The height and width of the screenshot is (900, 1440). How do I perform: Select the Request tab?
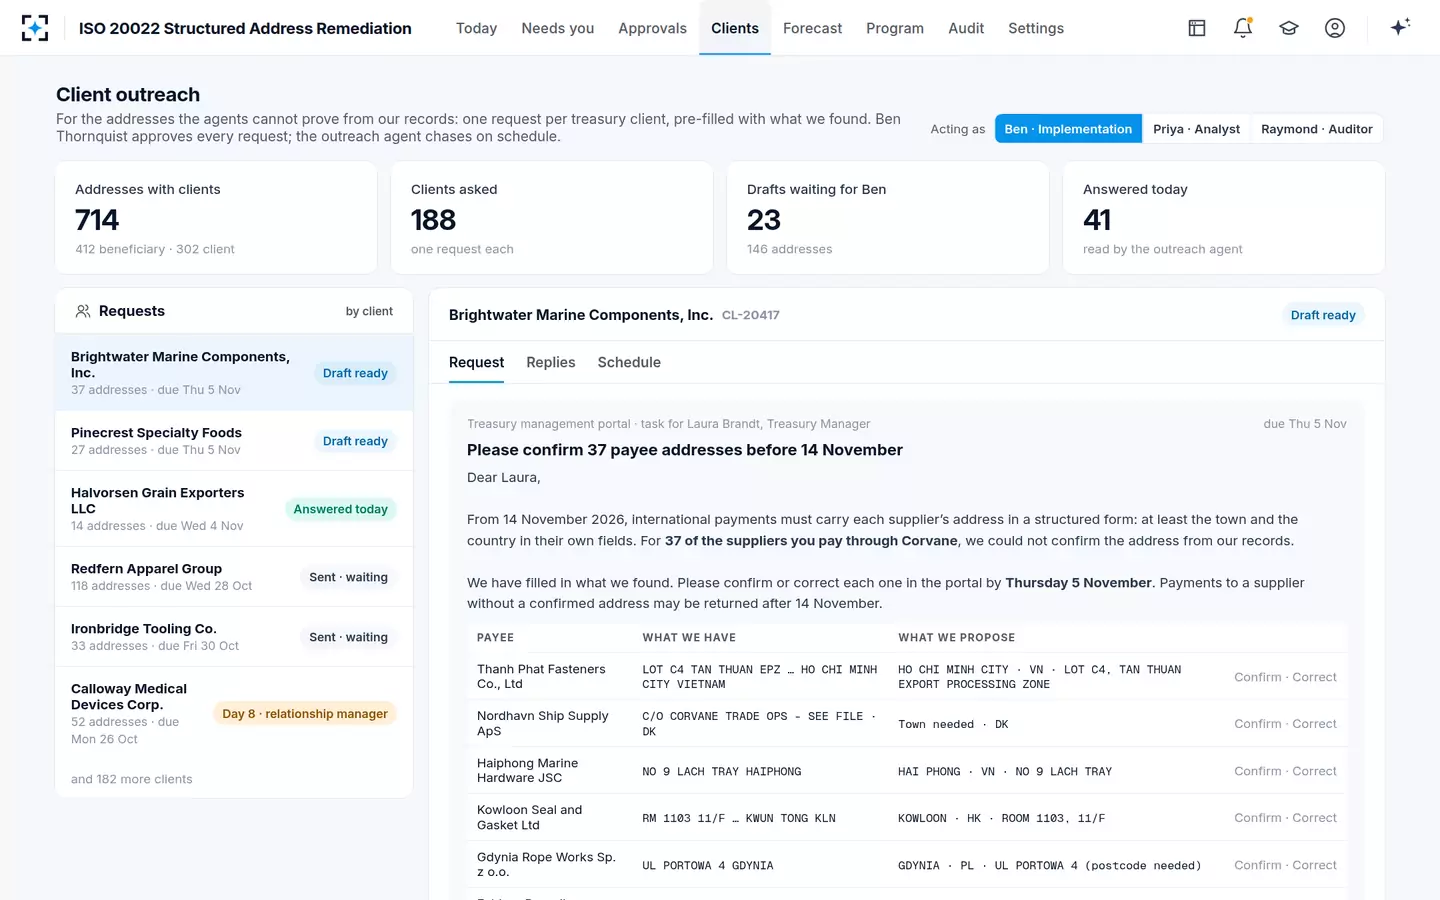476,362
